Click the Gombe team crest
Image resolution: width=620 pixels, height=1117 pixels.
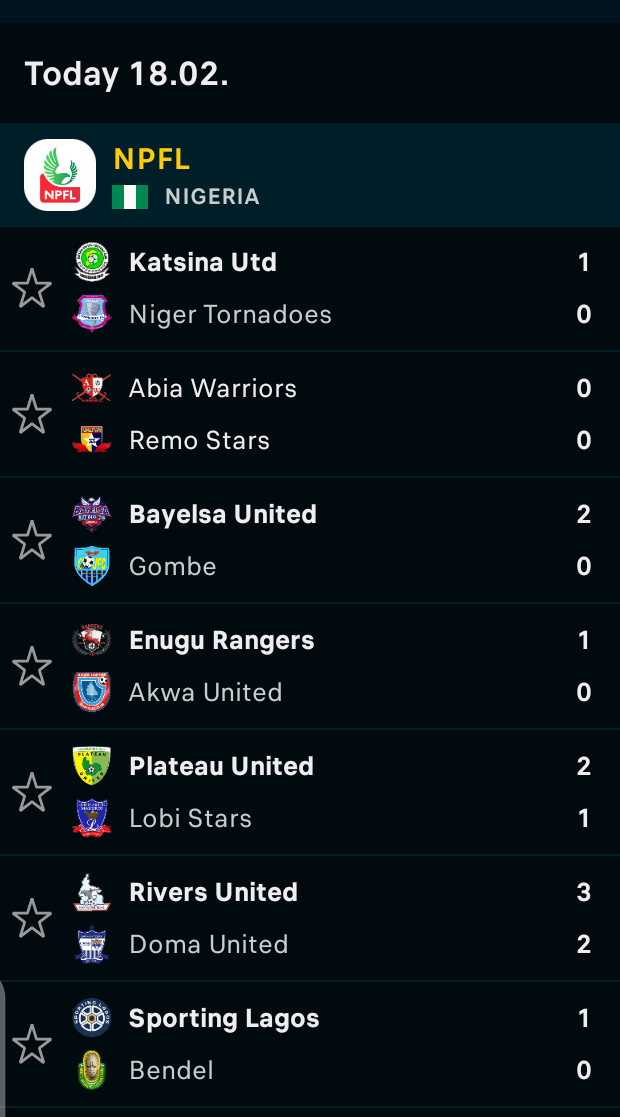pyautogui.click(x=92, y=566)
